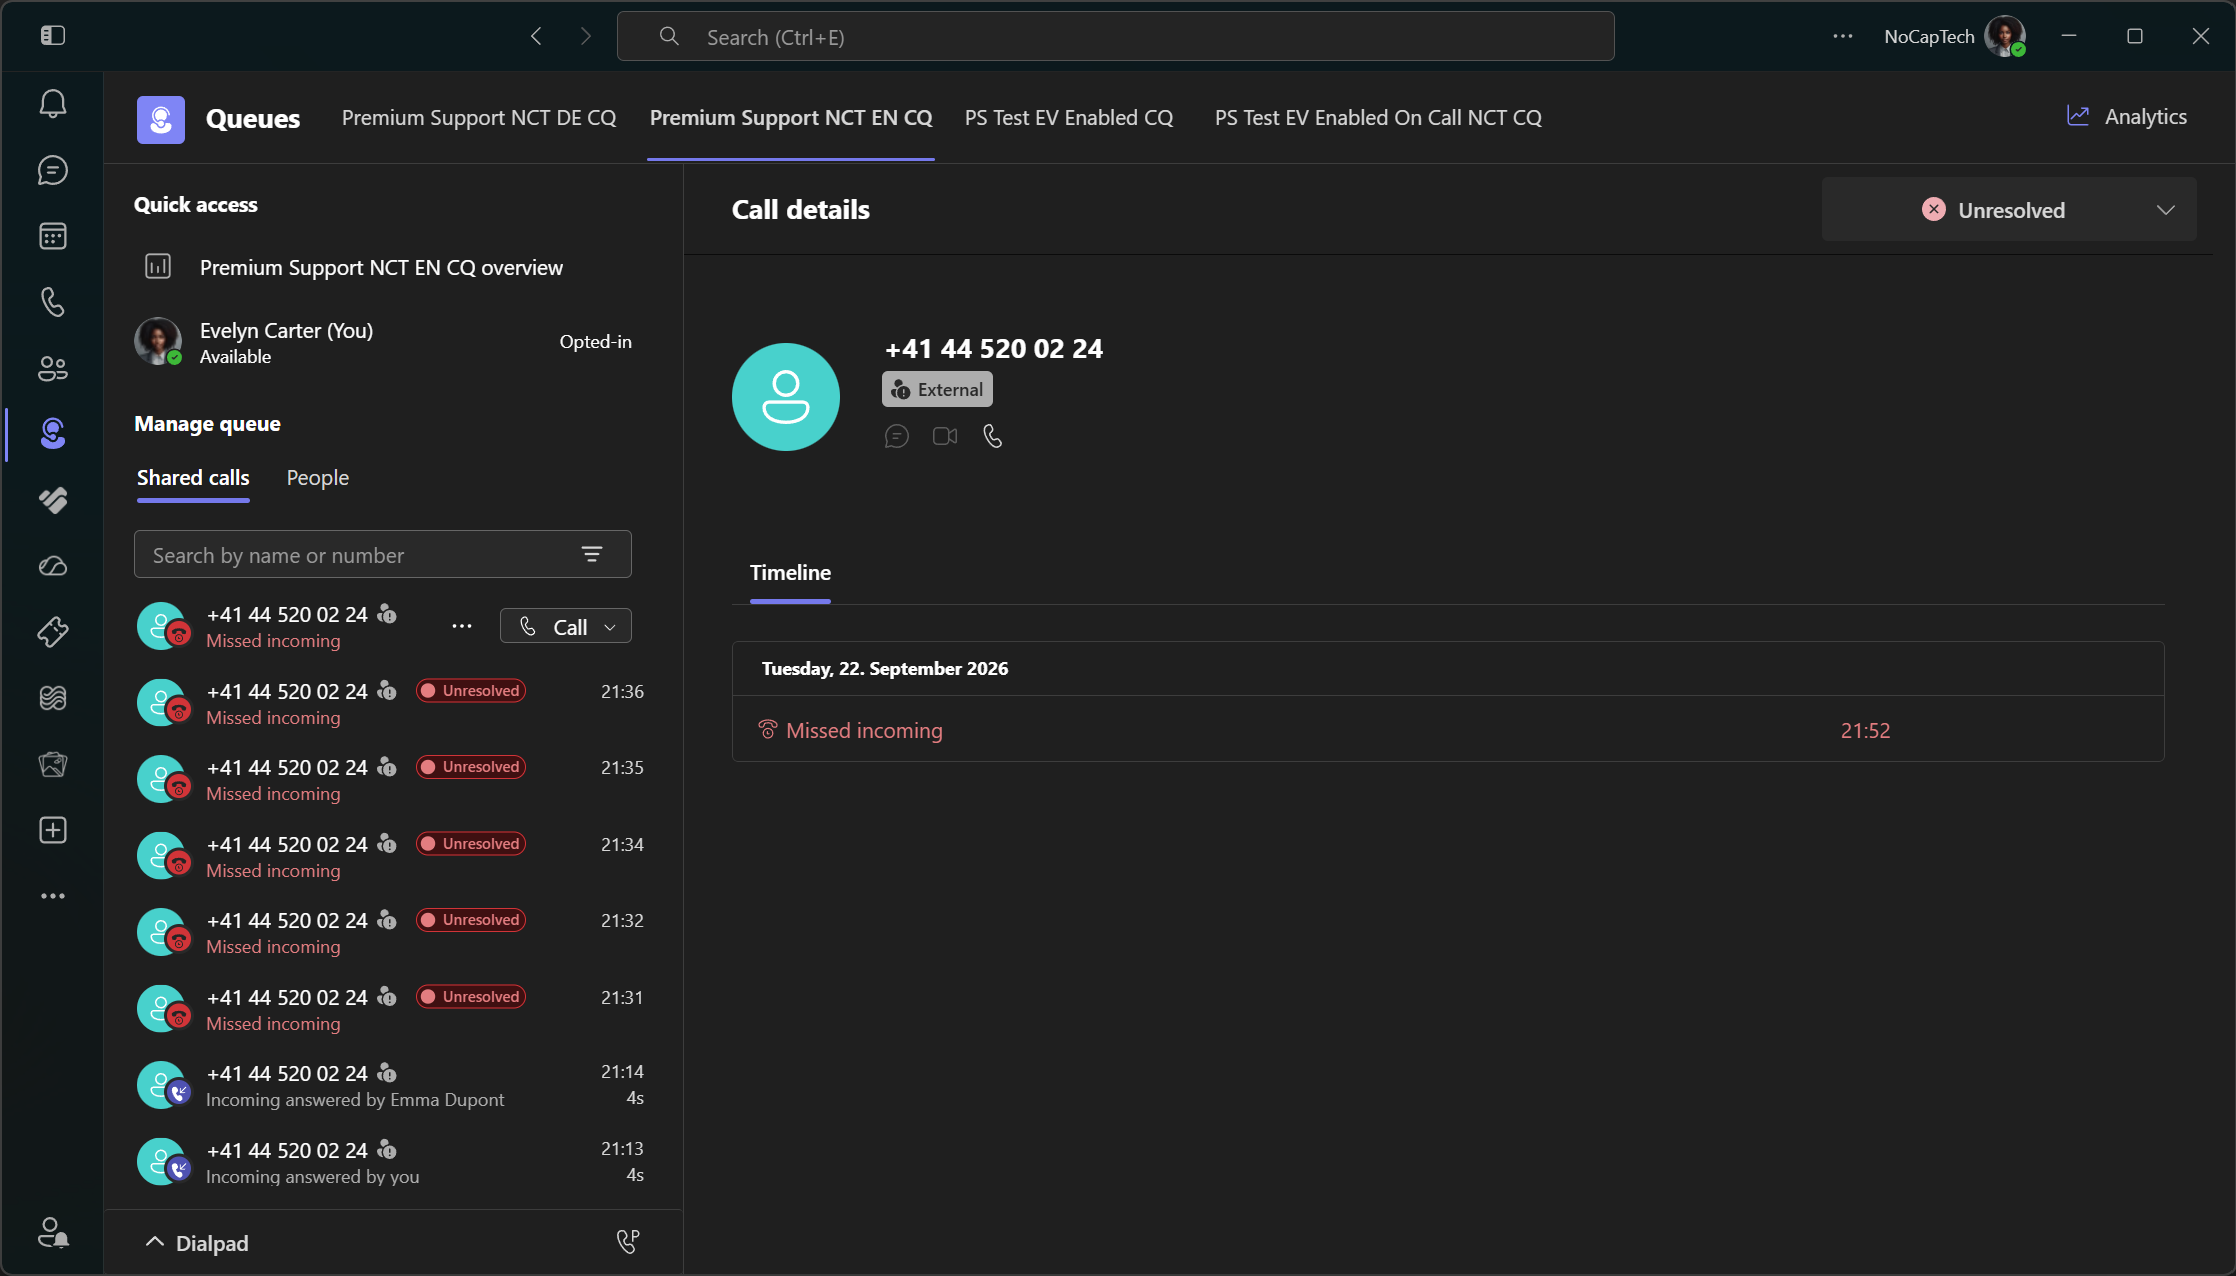
Task: Select the Shared calls tab
Action: pyautogui.click(x=193, y=478)
